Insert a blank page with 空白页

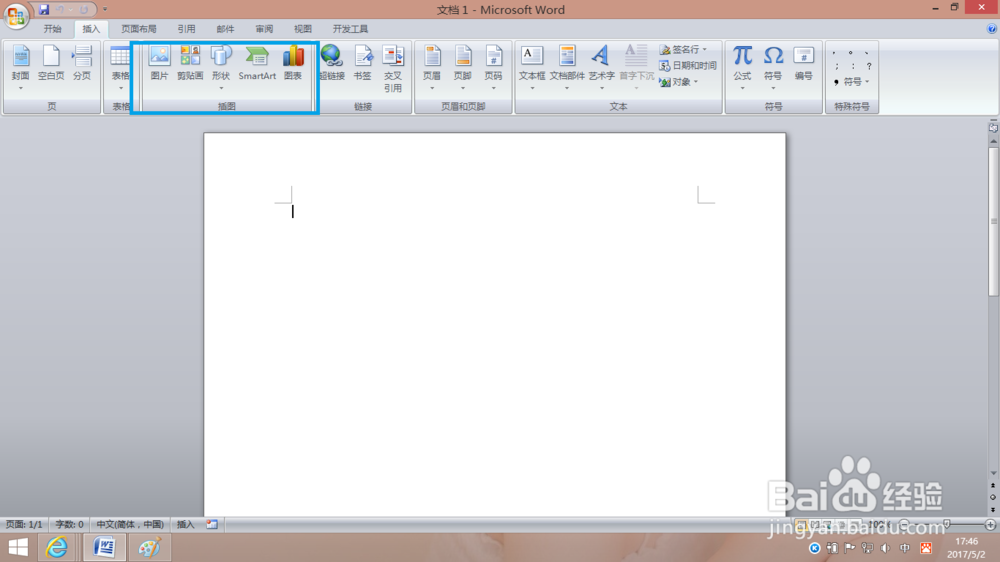(x=51, y=64)
